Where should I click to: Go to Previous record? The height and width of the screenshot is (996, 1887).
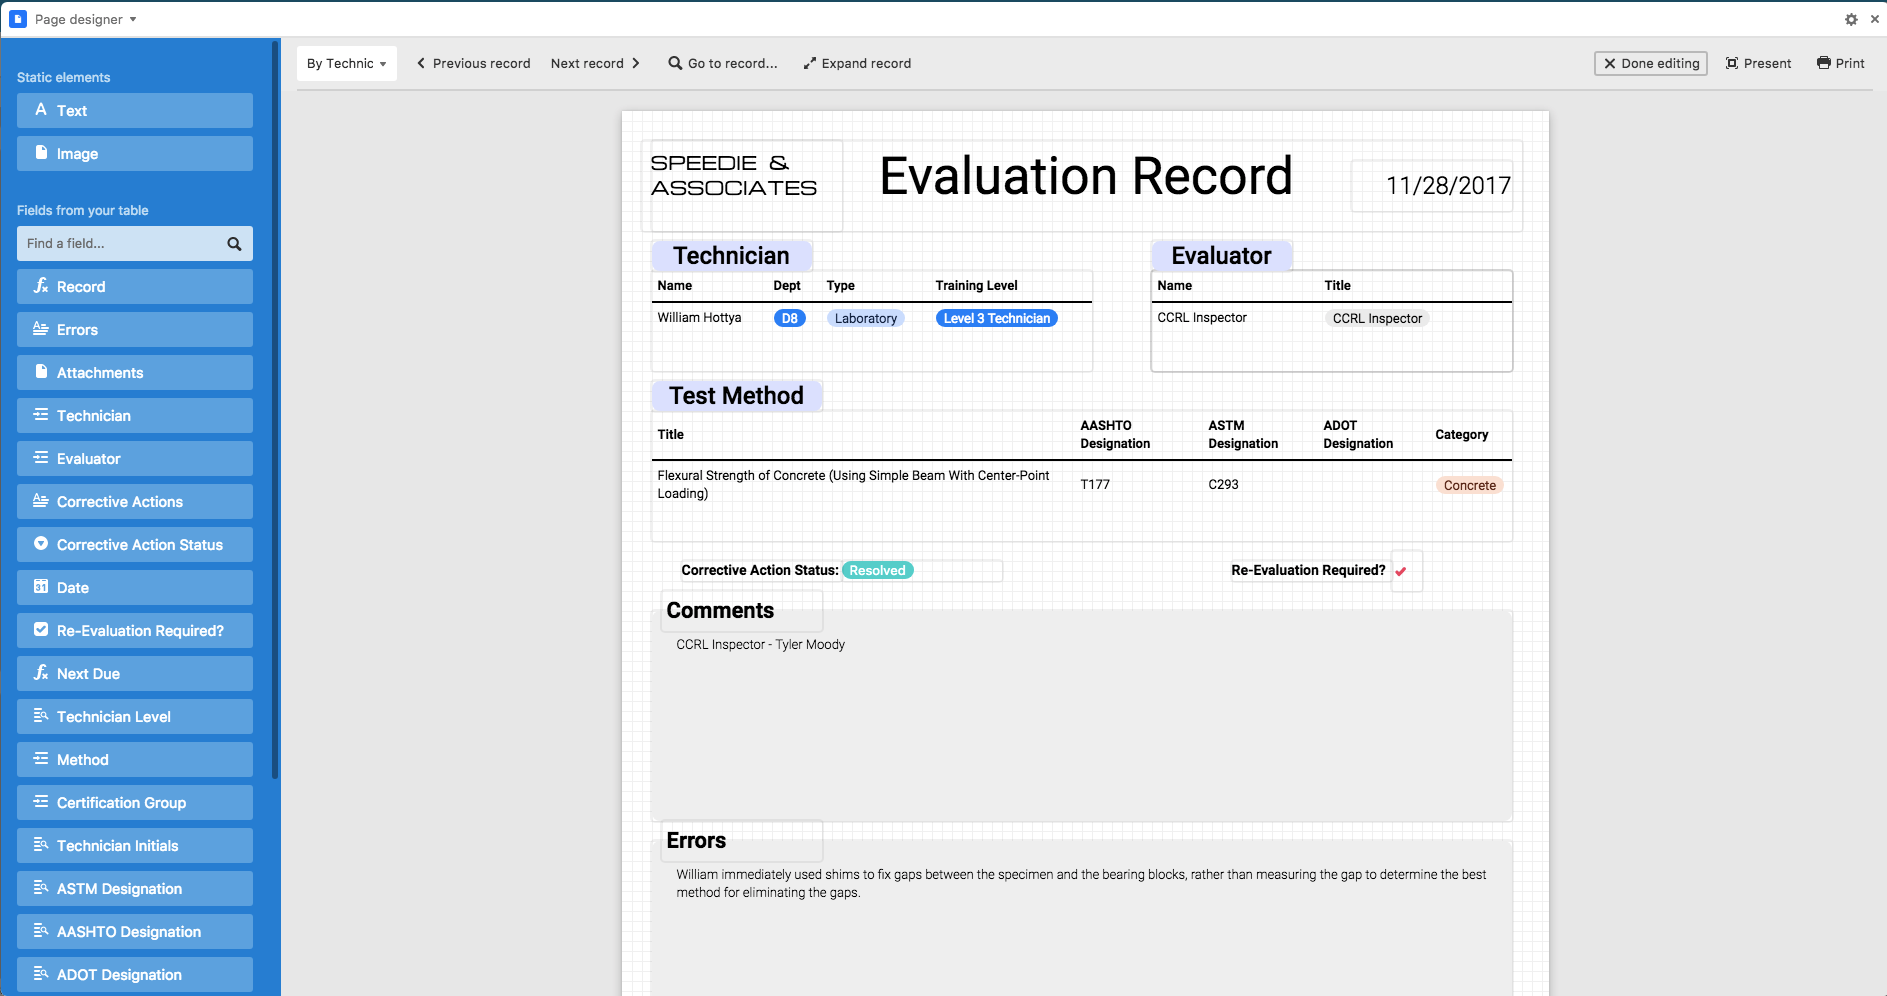473,63
